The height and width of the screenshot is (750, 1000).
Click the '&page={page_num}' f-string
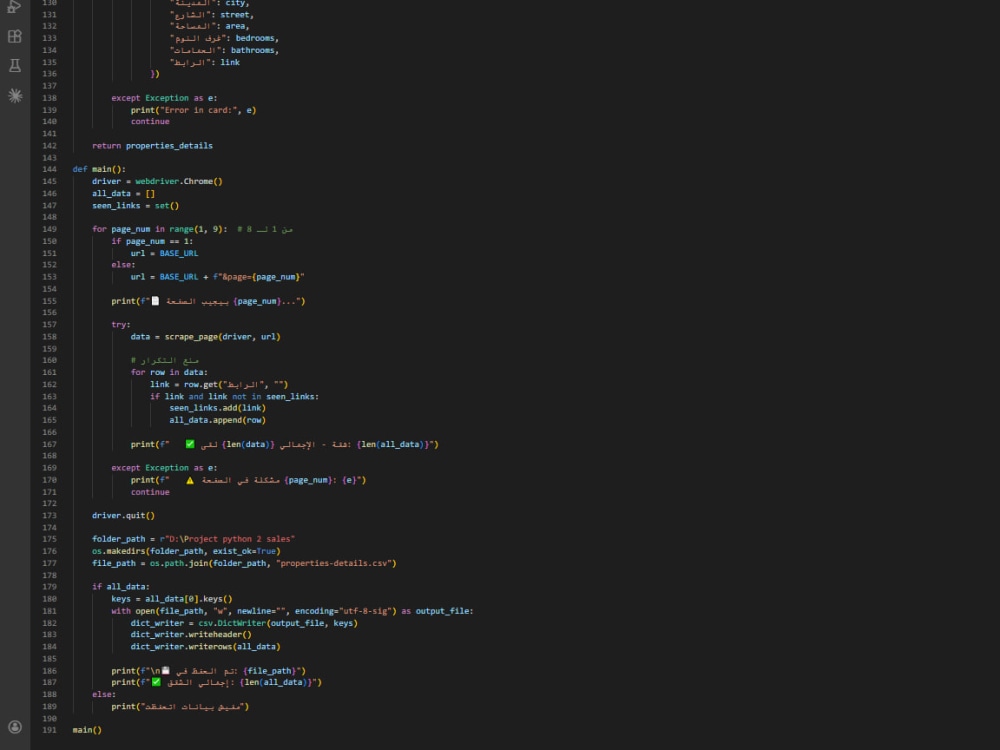261,277
